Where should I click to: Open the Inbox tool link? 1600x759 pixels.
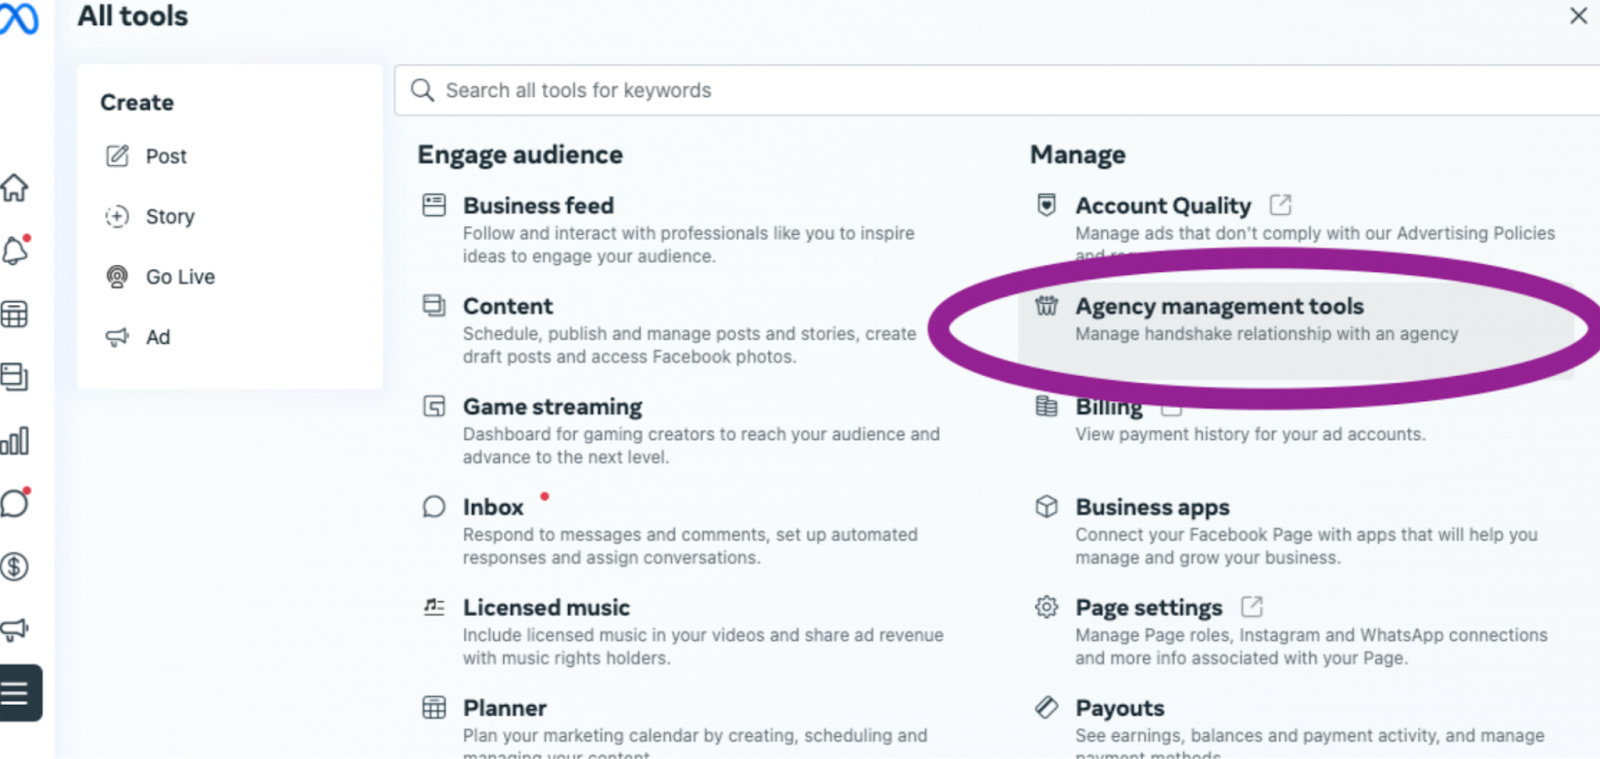coord(493,507)
